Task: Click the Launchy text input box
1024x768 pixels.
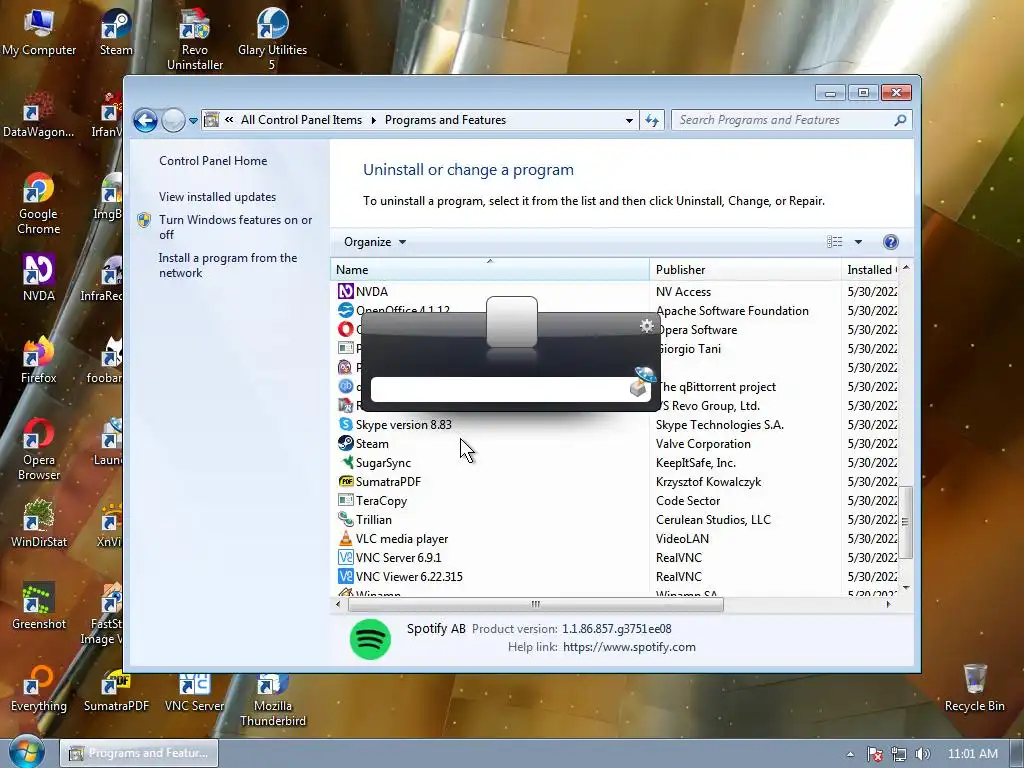Action: (500, 389)
